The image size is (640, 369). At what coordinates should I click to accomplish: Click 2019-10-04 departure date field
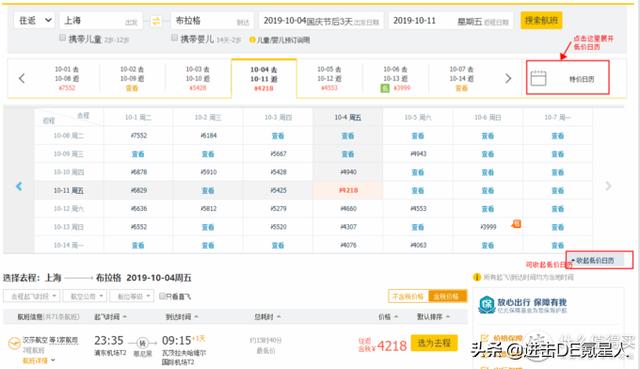[x=321, y=20]
